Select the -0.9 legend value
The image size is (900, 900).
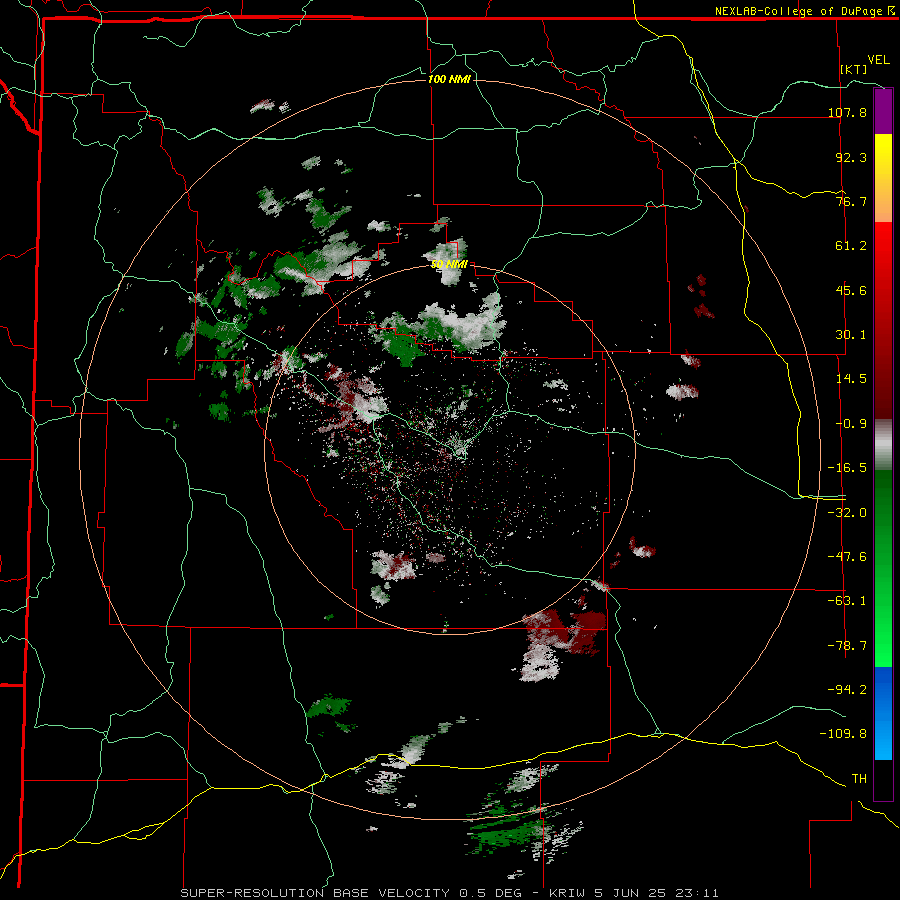pyautogui.click(x=851, y=424)
